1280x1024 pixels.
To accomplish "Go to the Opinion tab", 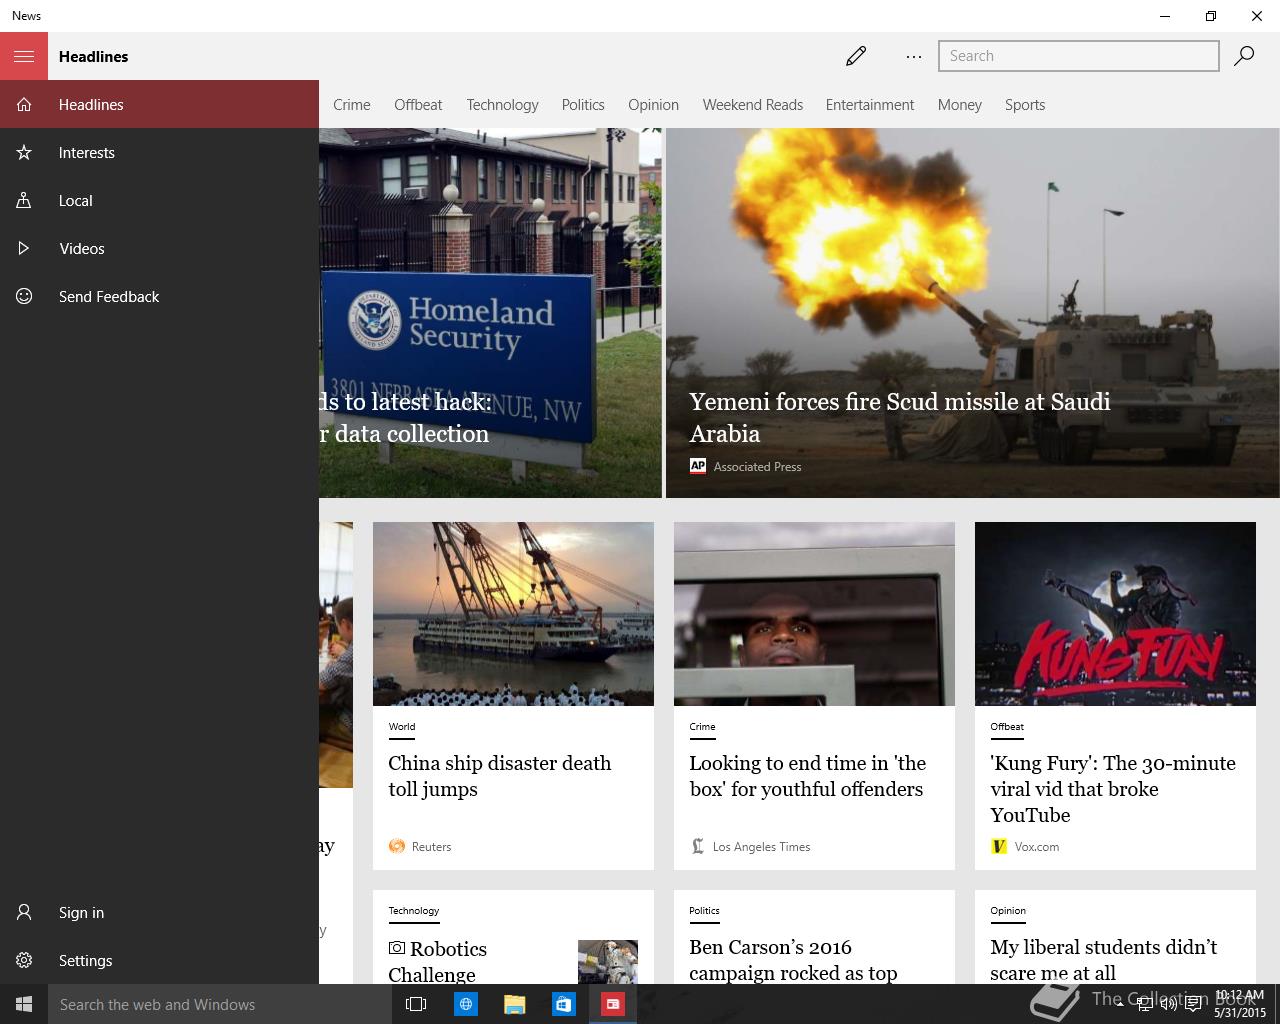I will point(653,105).
